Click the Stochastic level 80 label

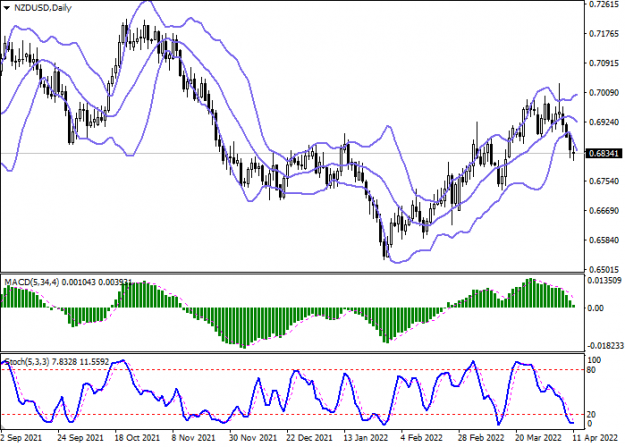[592, 370]
